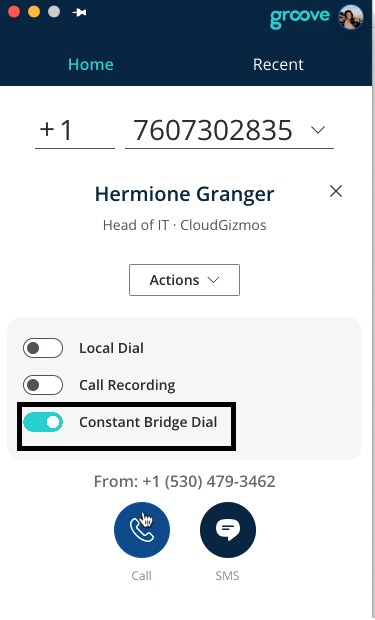Click the Head of IT · CloudGizmos subtitle

pyautogui.click(x=184, y=225)
